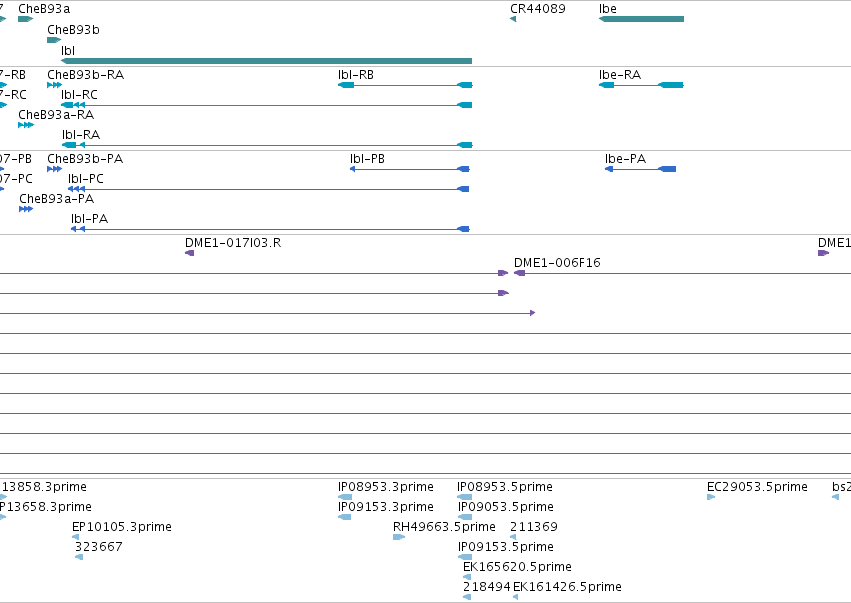Click the lbe-PA label text
The width and height of the screenshot is (851, 603).
pos(625,159)
